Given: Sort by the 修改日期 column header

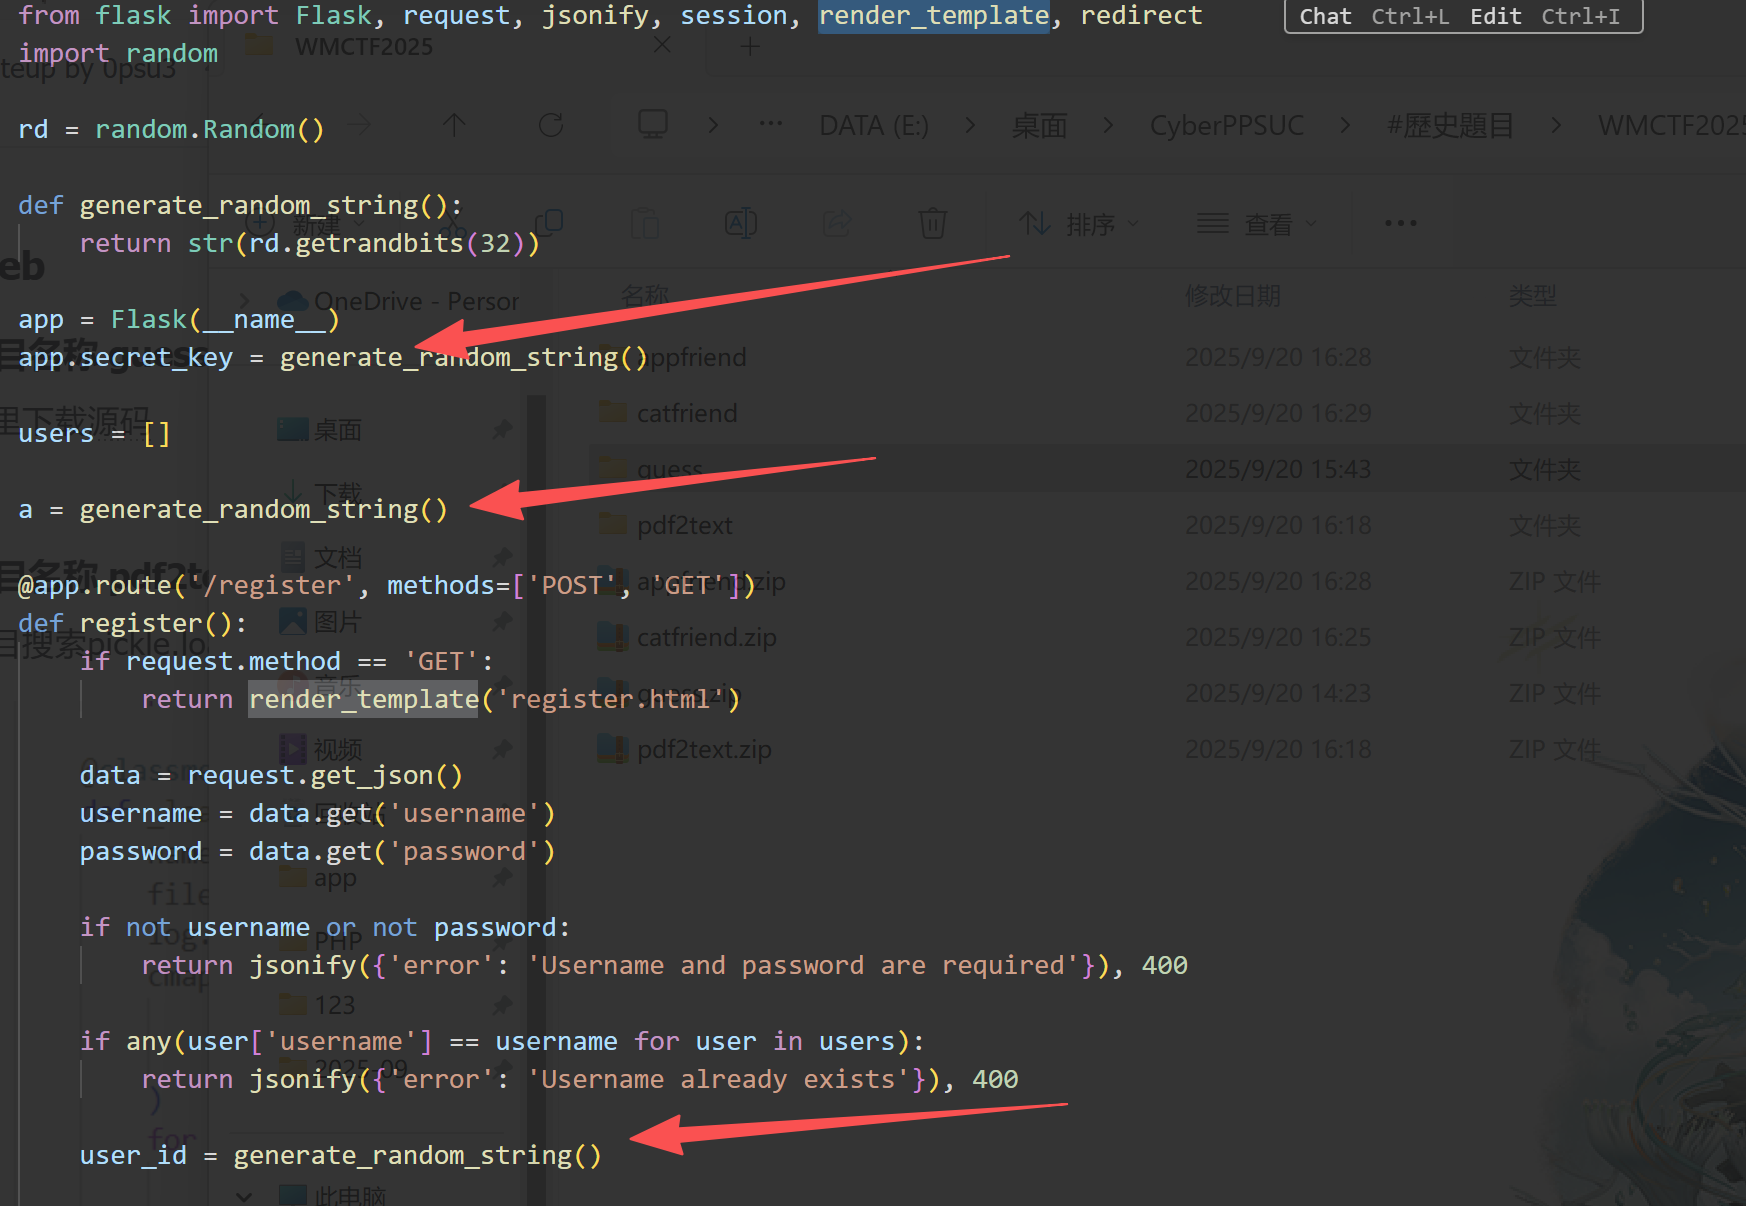Looking at the screenshot, I should click(1232, 296).
